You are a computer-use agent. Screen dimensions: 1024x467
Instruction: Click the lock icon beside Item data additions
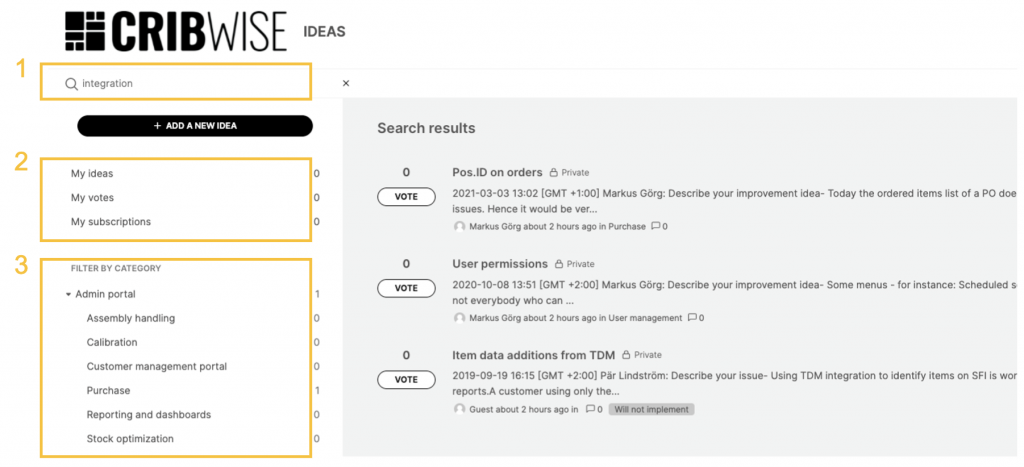tap(625, 355)
